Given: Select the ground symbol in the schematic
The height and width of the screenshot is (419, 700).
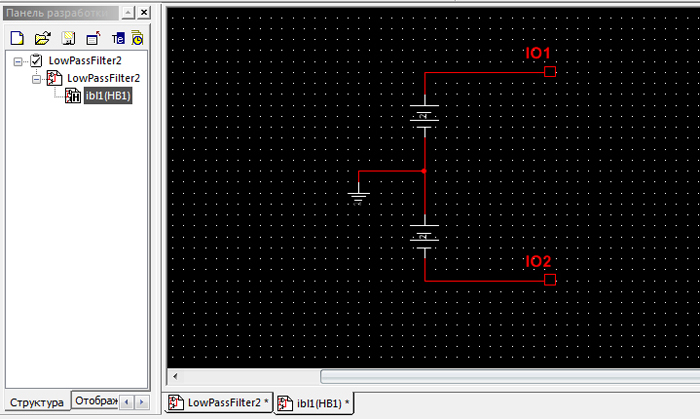Looking at the screenshot, I should point(358,194).
